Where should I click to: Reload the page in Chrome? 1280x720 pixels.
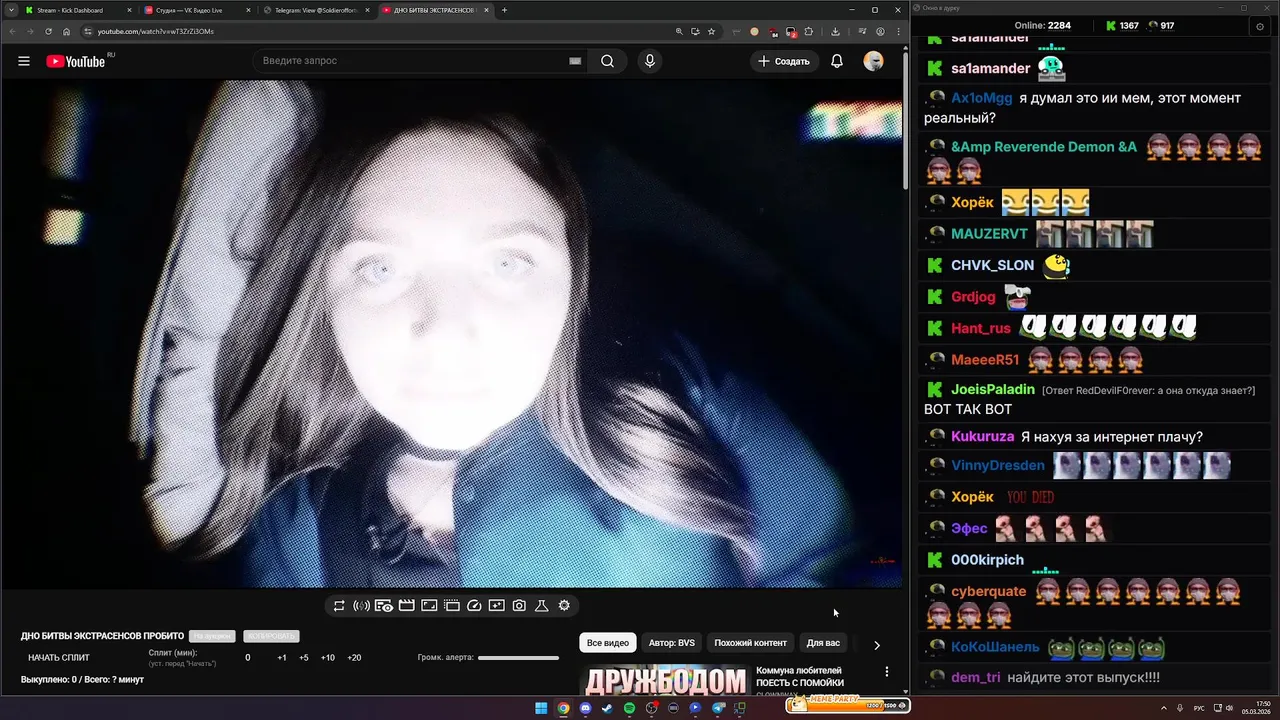pos(48,31)
